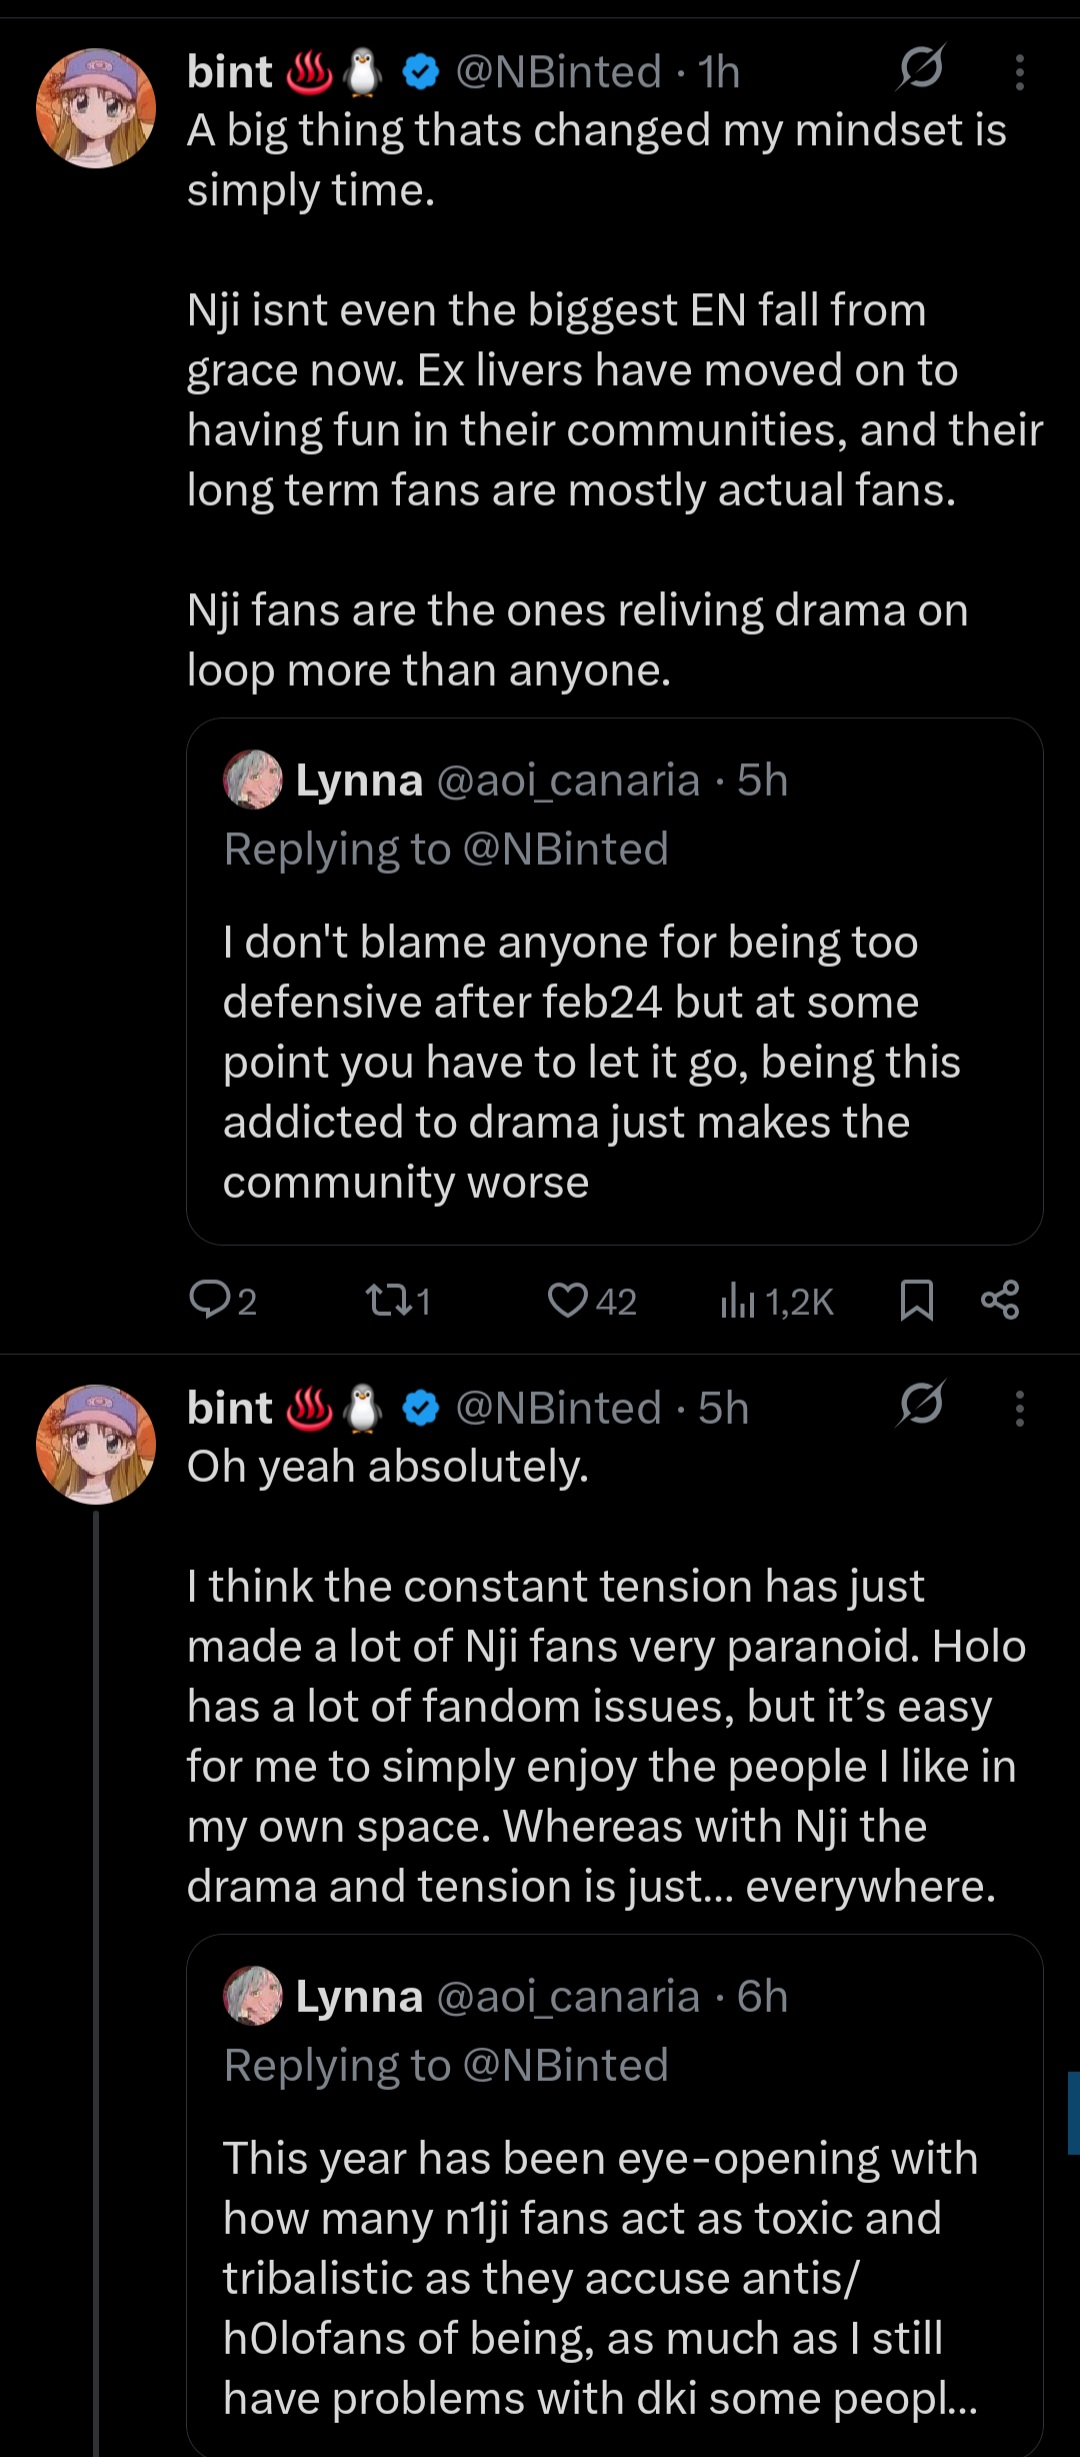The image size is (1080, 2457).
Task: Open more options on second tweet
Action: click(1019, 1408)
